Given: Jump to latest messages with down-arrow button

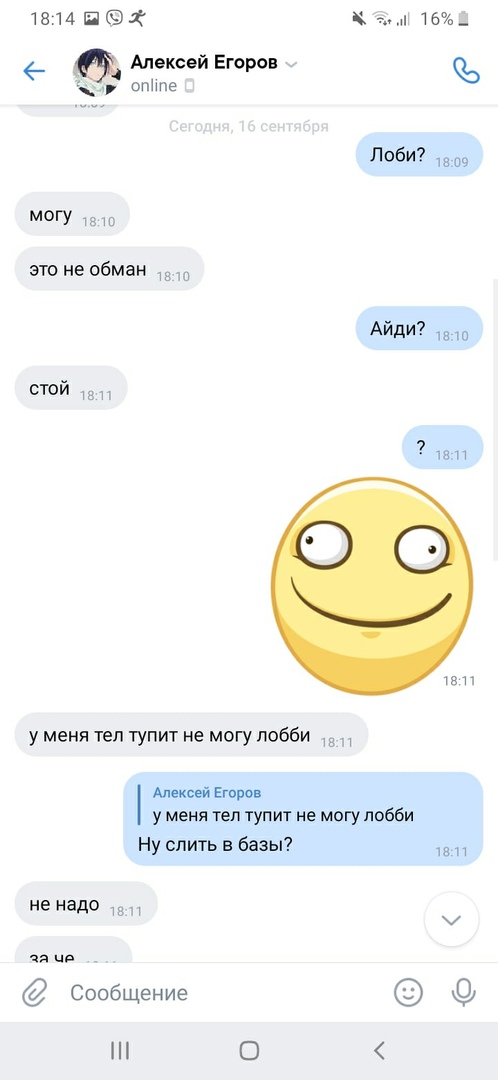Looking at the screenshot, I should click(451, 920).
